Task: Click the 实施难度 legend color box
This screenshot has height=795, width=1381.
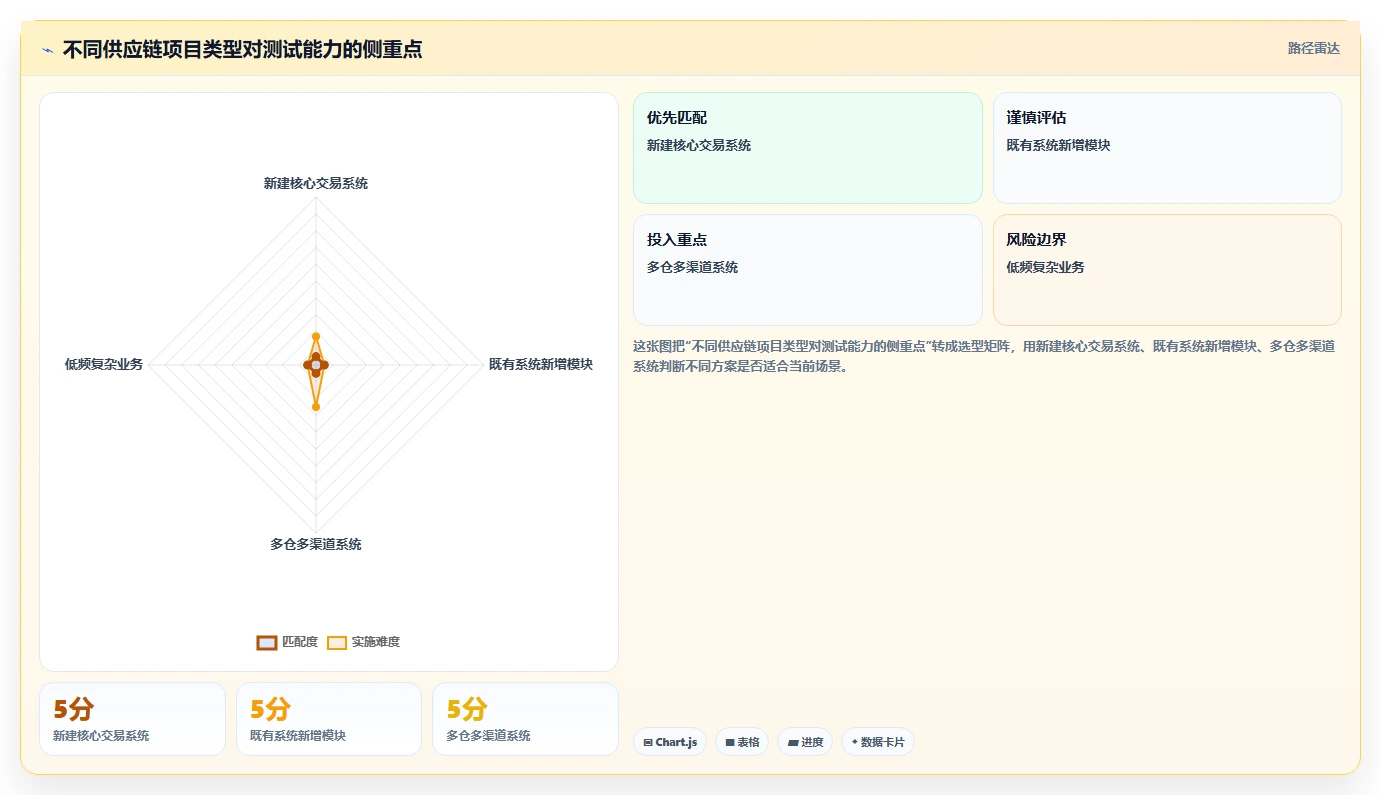Action: [x=337, y=643]
